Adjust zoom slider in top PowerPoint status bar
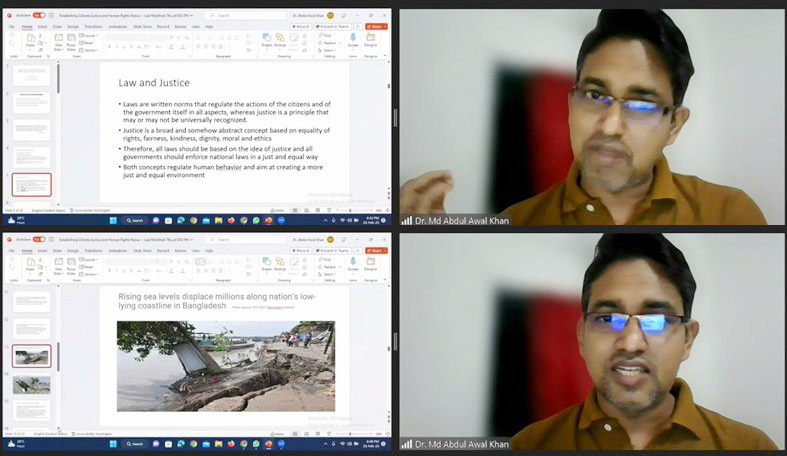Screen dimensions: 787x456 coord(351,210)
